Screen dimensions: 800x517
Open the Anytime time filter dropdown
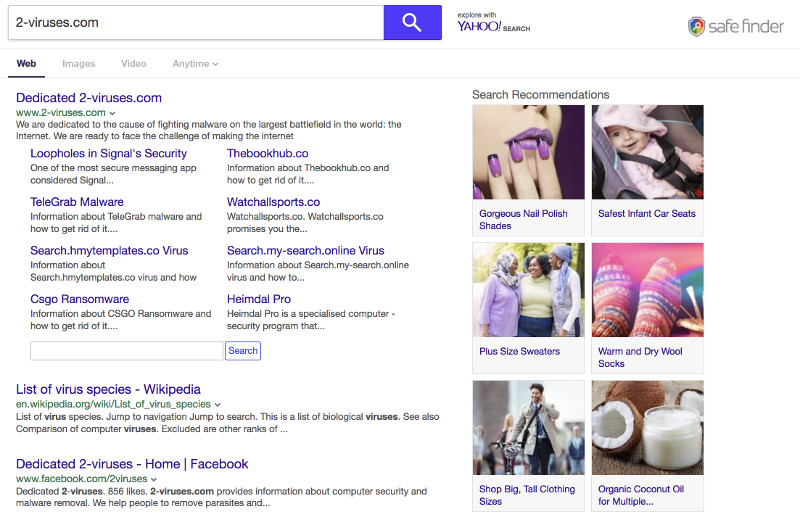click(x=195, y=64)
